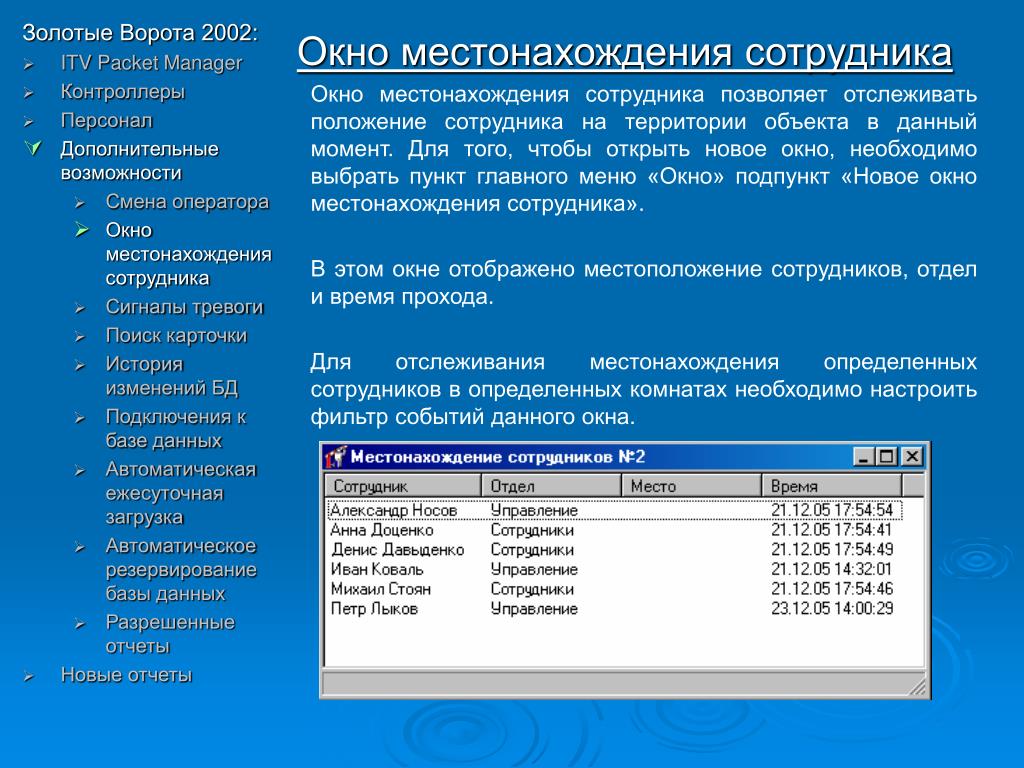The image size is (1024, 768).
Task: Go to Новые отчеты section
Action: [126, 675]
